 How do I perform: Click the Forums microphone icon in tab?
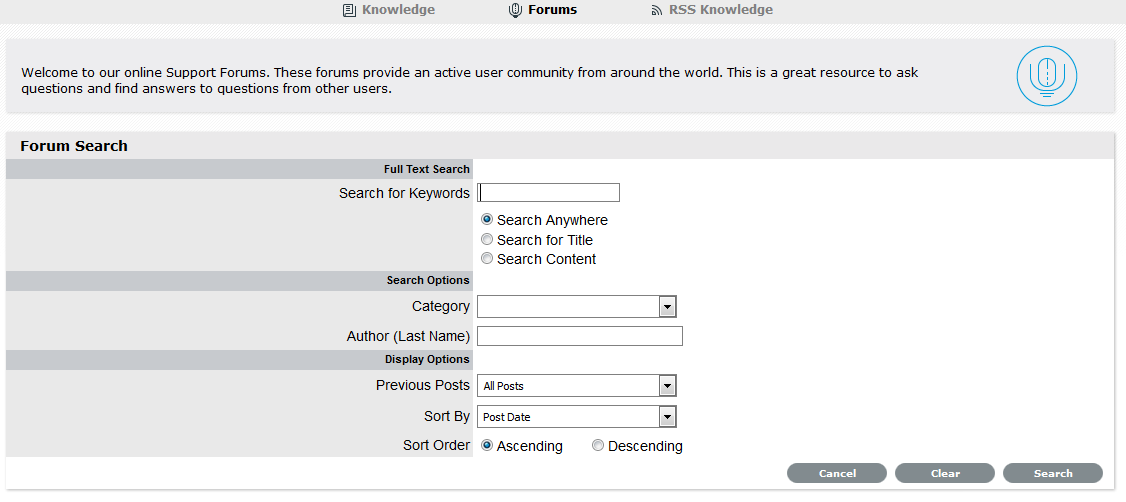point(516,10)
